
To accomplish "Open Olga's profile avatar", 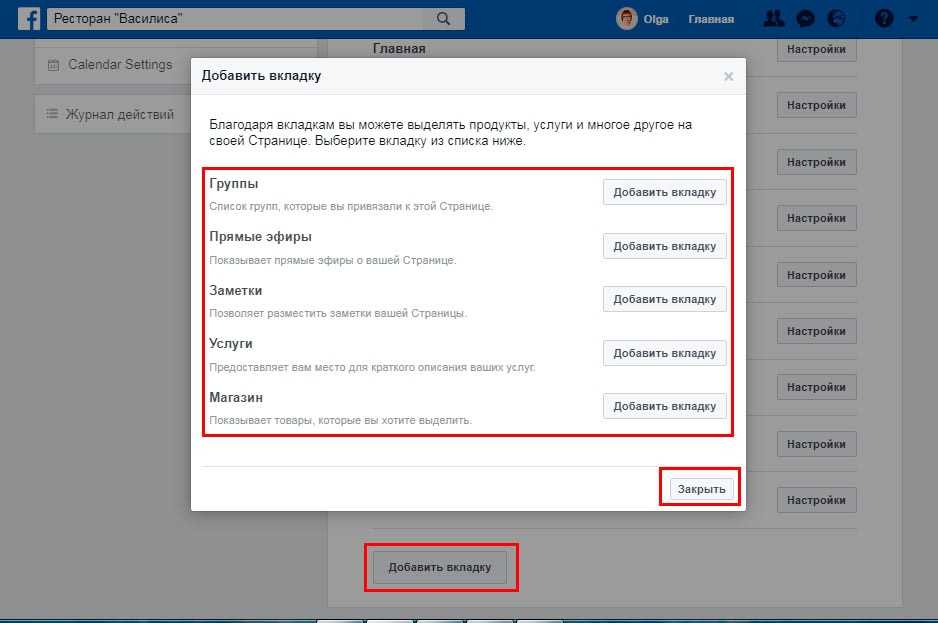I will click(x=627, y=19).
